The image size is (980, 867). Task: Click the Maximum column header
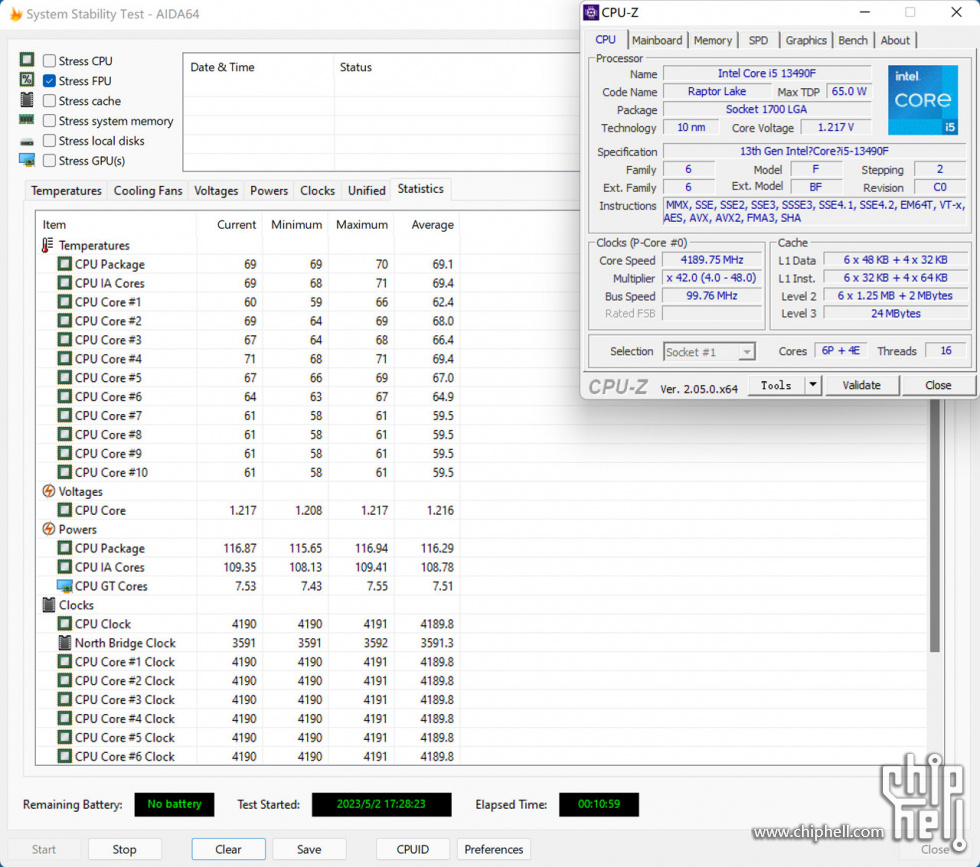click(361, 224)
